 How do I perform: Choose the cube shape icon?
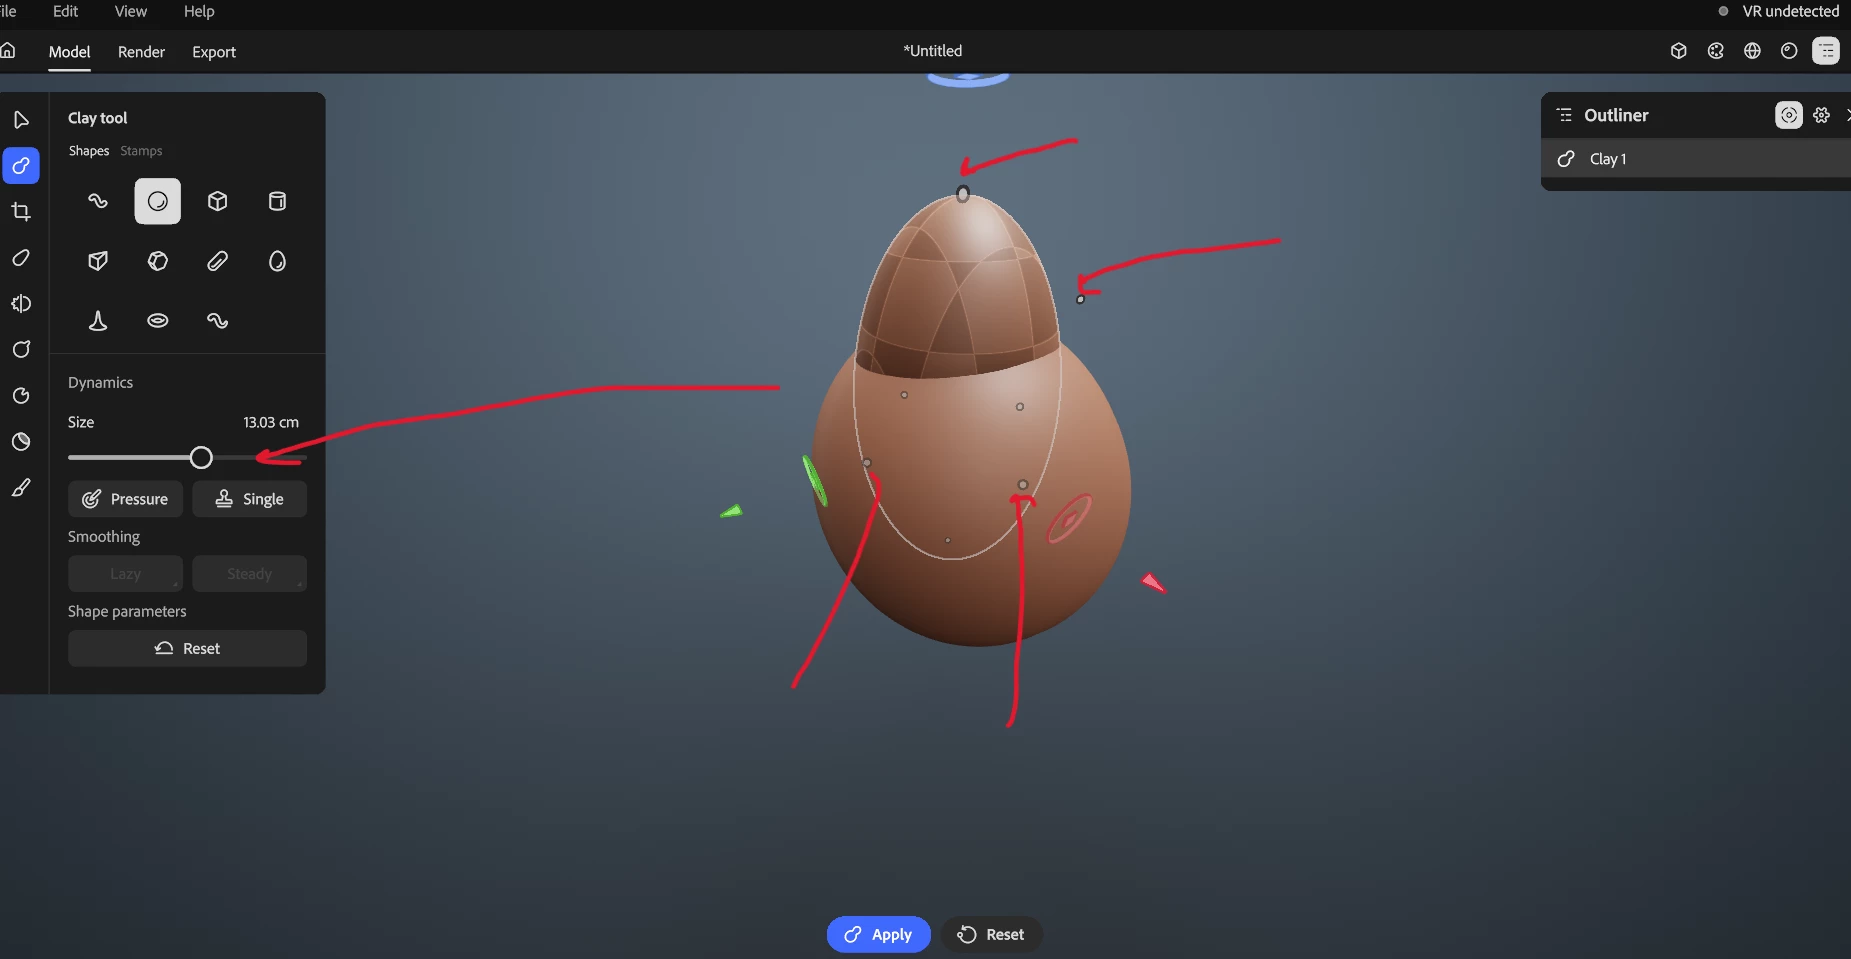pos(217,201)
